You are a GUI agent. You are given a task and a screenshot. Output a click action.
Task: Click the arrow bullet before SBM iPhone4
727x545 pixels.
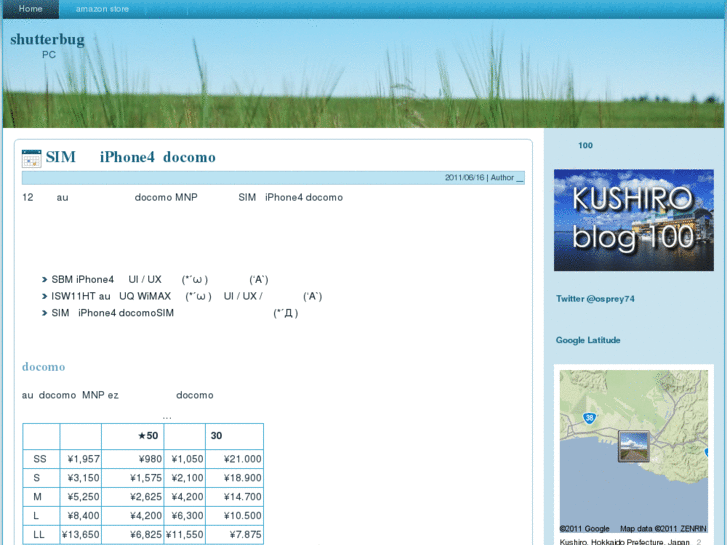pyautogui.click(x=45, y=280)
